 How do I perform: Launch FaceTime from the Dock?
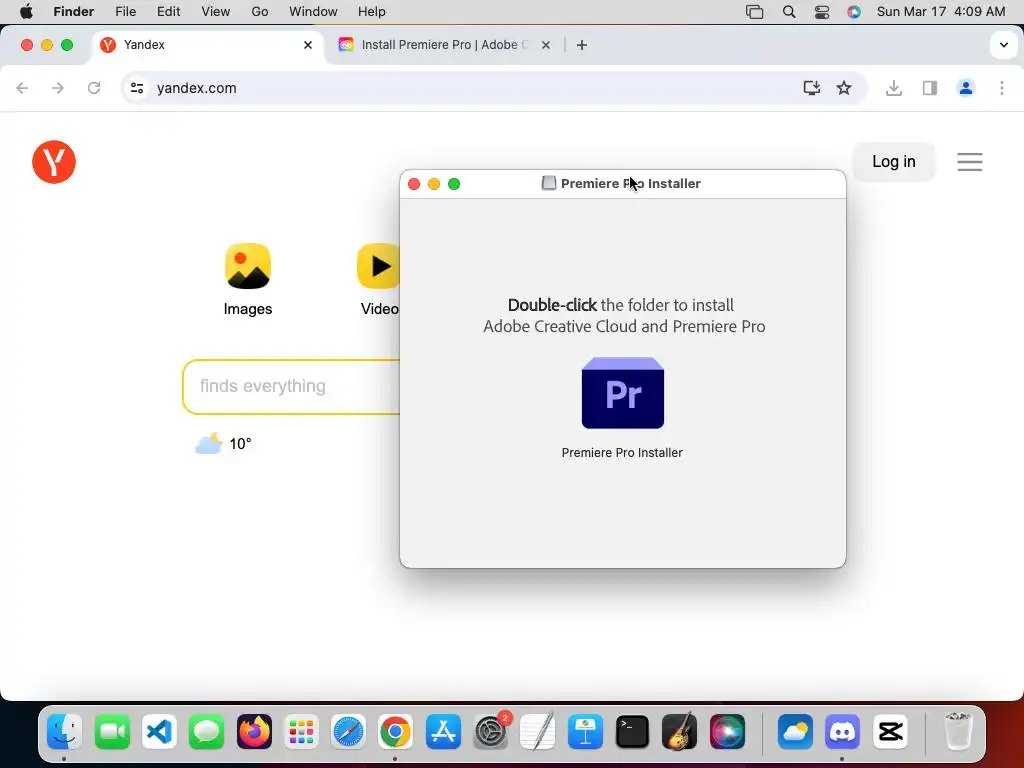112,731
